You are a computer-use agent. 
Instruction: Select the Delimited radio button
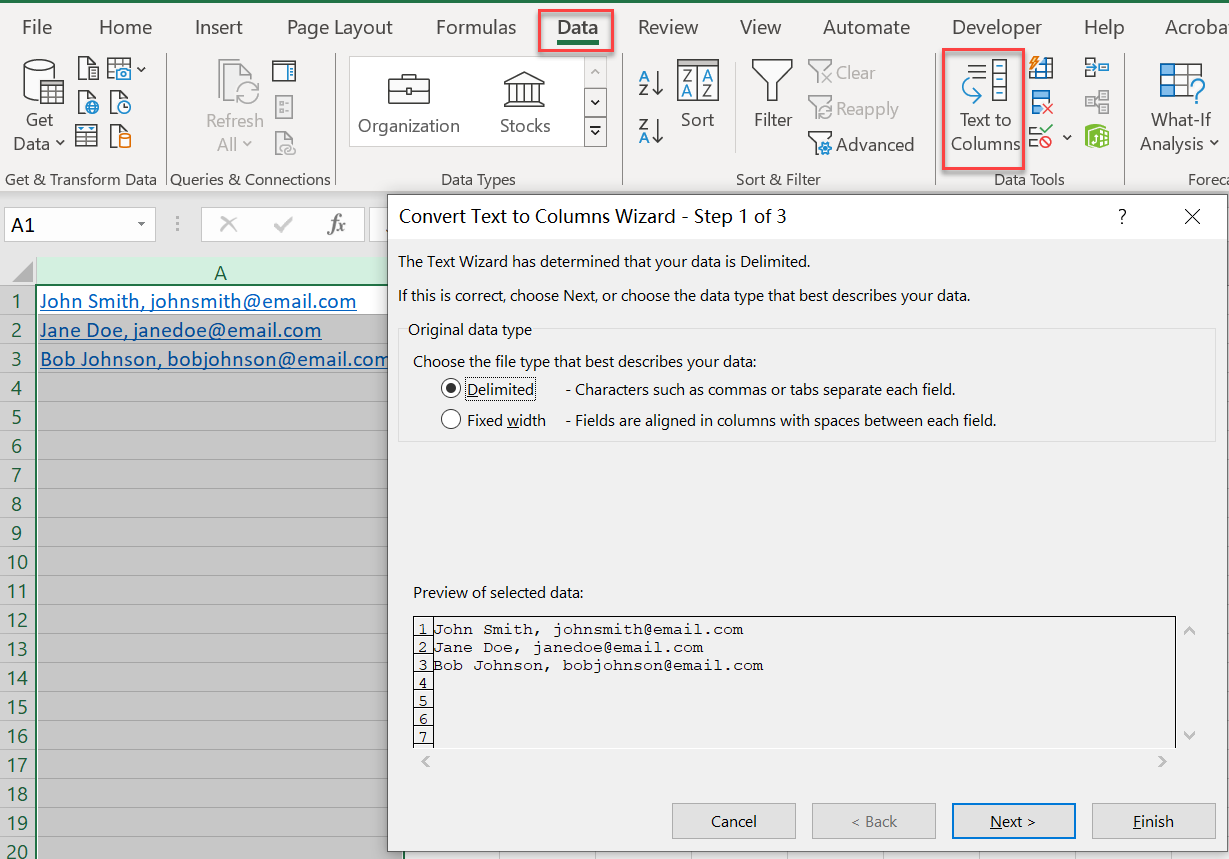click(x=451, y=389)
